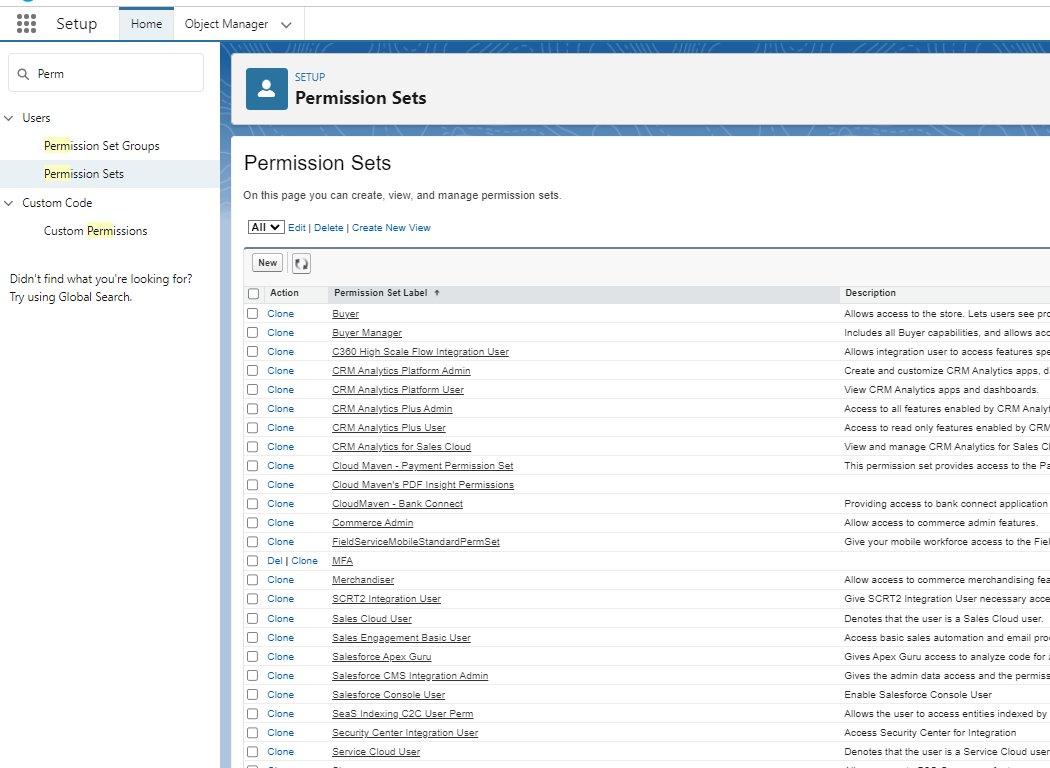Viewport: 1050px width, 768px height.
Task: Tick the checkbox for MFA row
Action: point(252,560)
